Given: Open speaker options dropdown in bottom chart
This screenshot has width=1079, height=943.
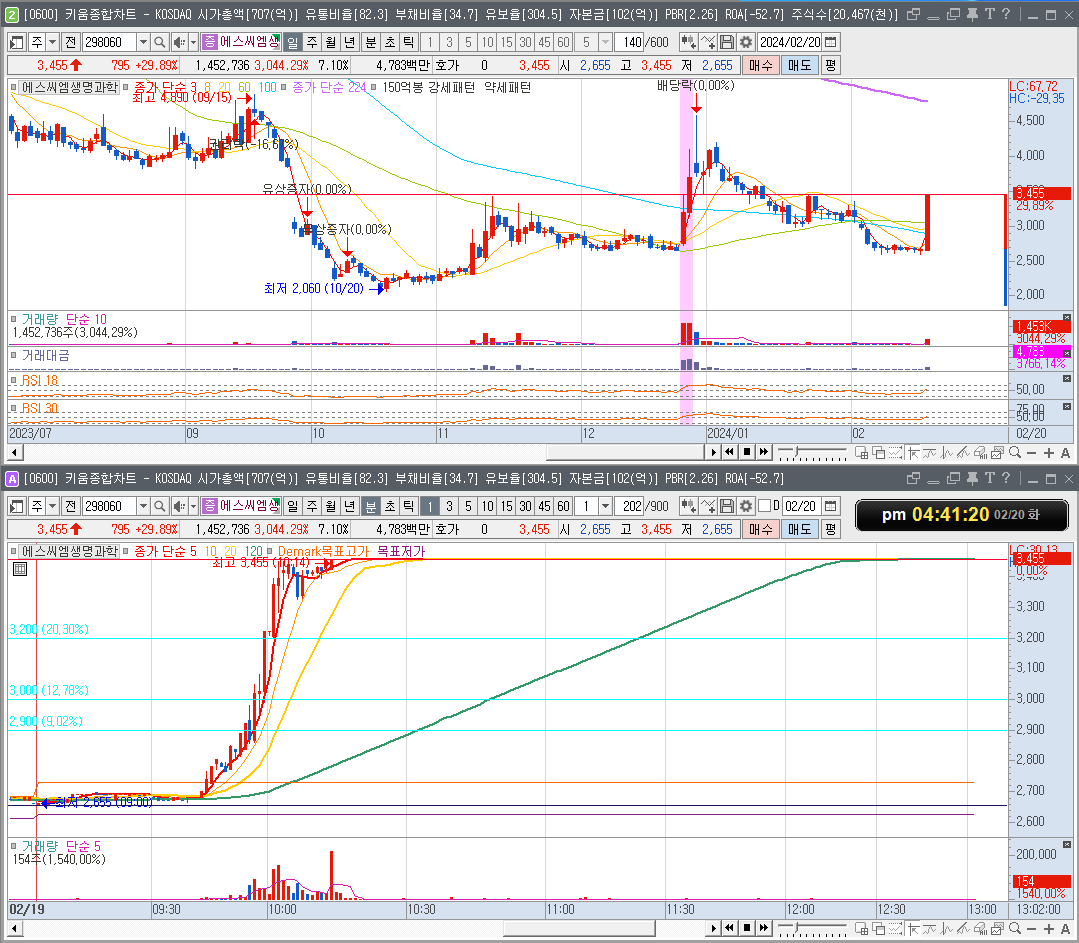Looking at the screenshot, I should pos(193,507).
